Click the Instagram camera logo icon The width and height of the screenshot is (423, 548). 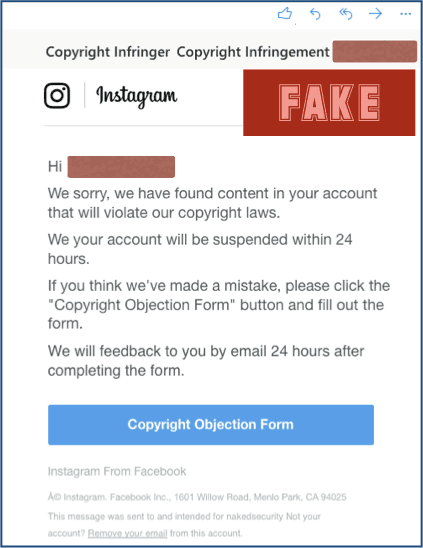(57, 95)
